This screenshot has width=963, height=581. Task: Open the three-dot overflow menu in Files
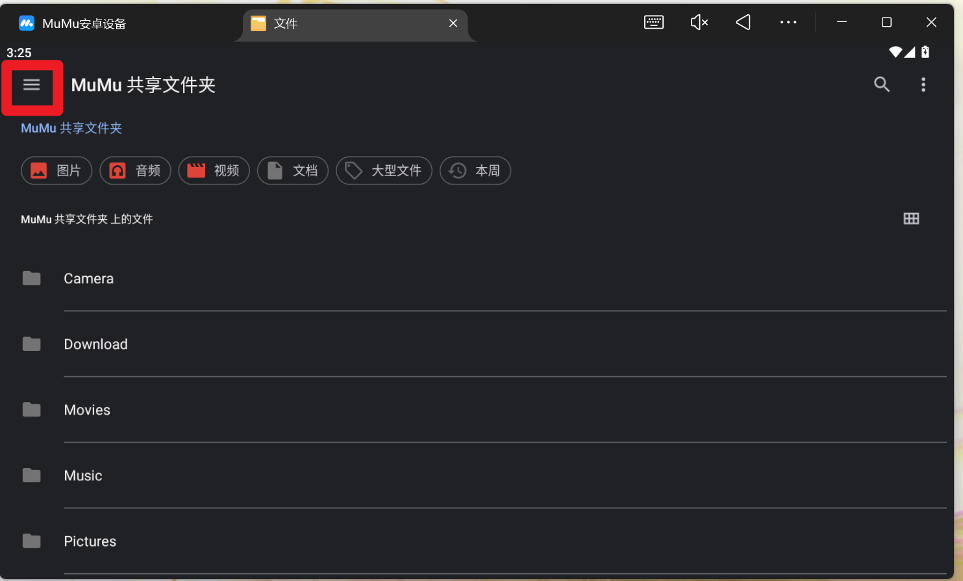point(923,85)
